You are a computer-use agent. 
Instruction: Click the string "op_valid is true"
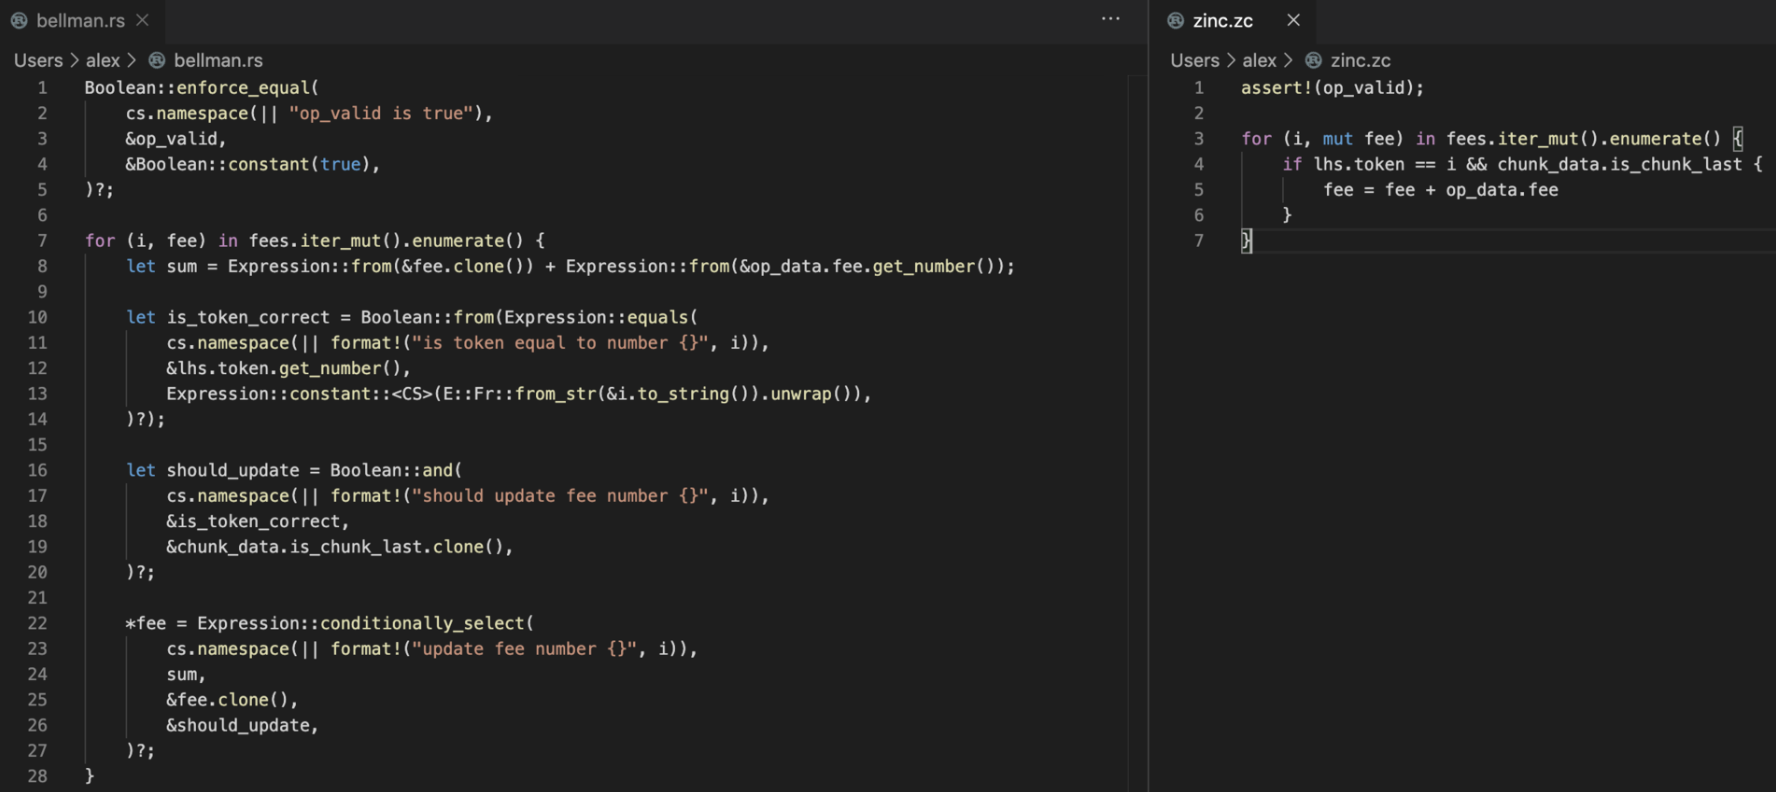381,114
